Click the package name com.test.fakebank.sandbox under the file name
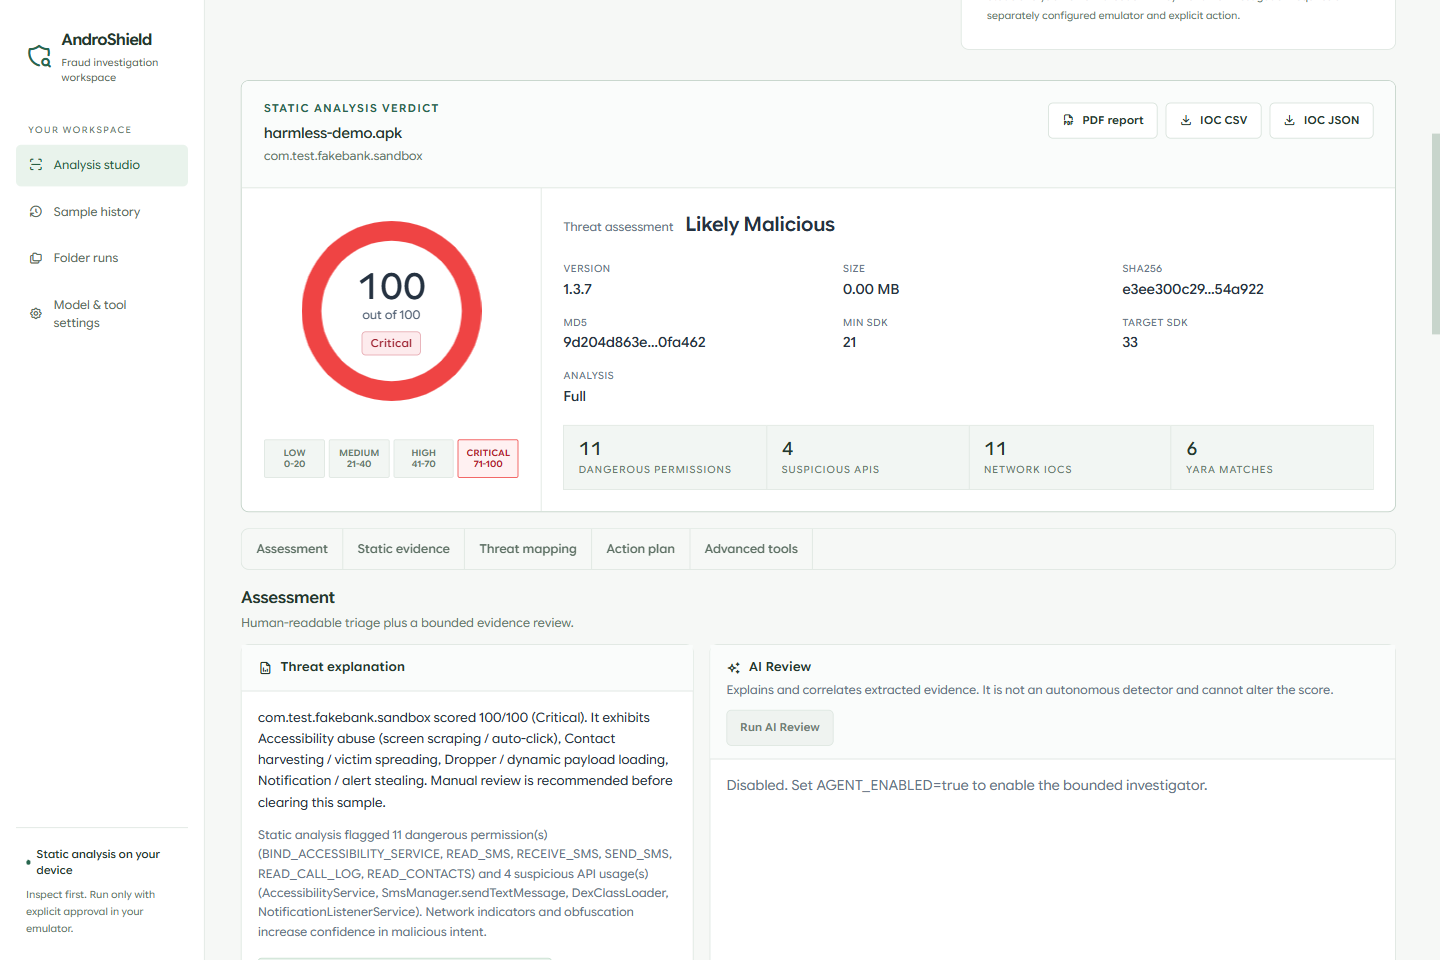This screenshot has height=960, width=1440. [x=343, y=156]
